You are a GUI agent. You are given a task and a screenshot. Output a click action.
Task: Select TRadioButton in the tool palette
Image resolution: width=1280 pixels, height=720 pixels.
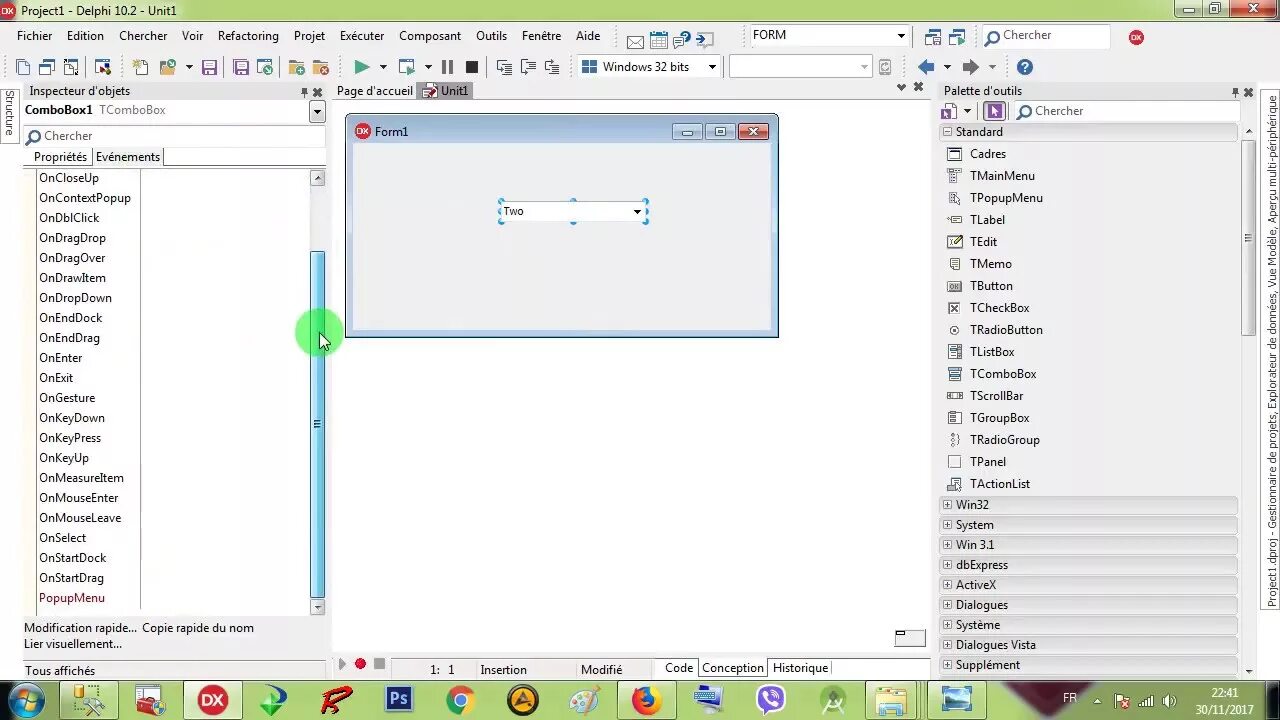[x=1006, y=330]
